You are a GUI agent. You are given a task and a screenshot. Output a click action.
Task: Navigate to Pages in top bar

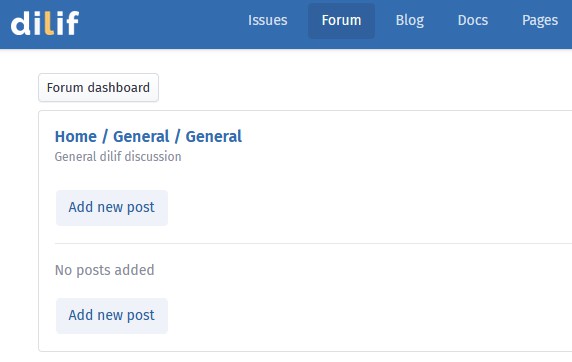(540, 20)
